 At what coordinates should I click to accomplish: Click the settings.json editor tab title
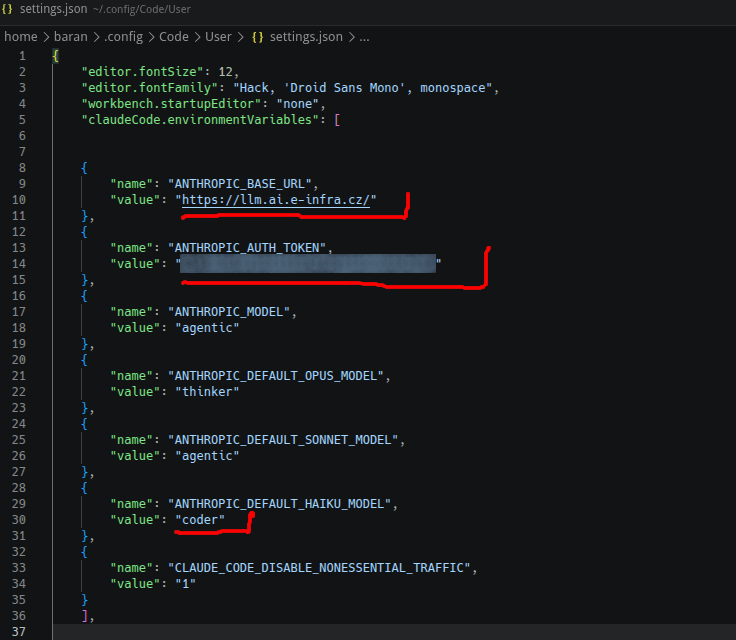point(53,9)
